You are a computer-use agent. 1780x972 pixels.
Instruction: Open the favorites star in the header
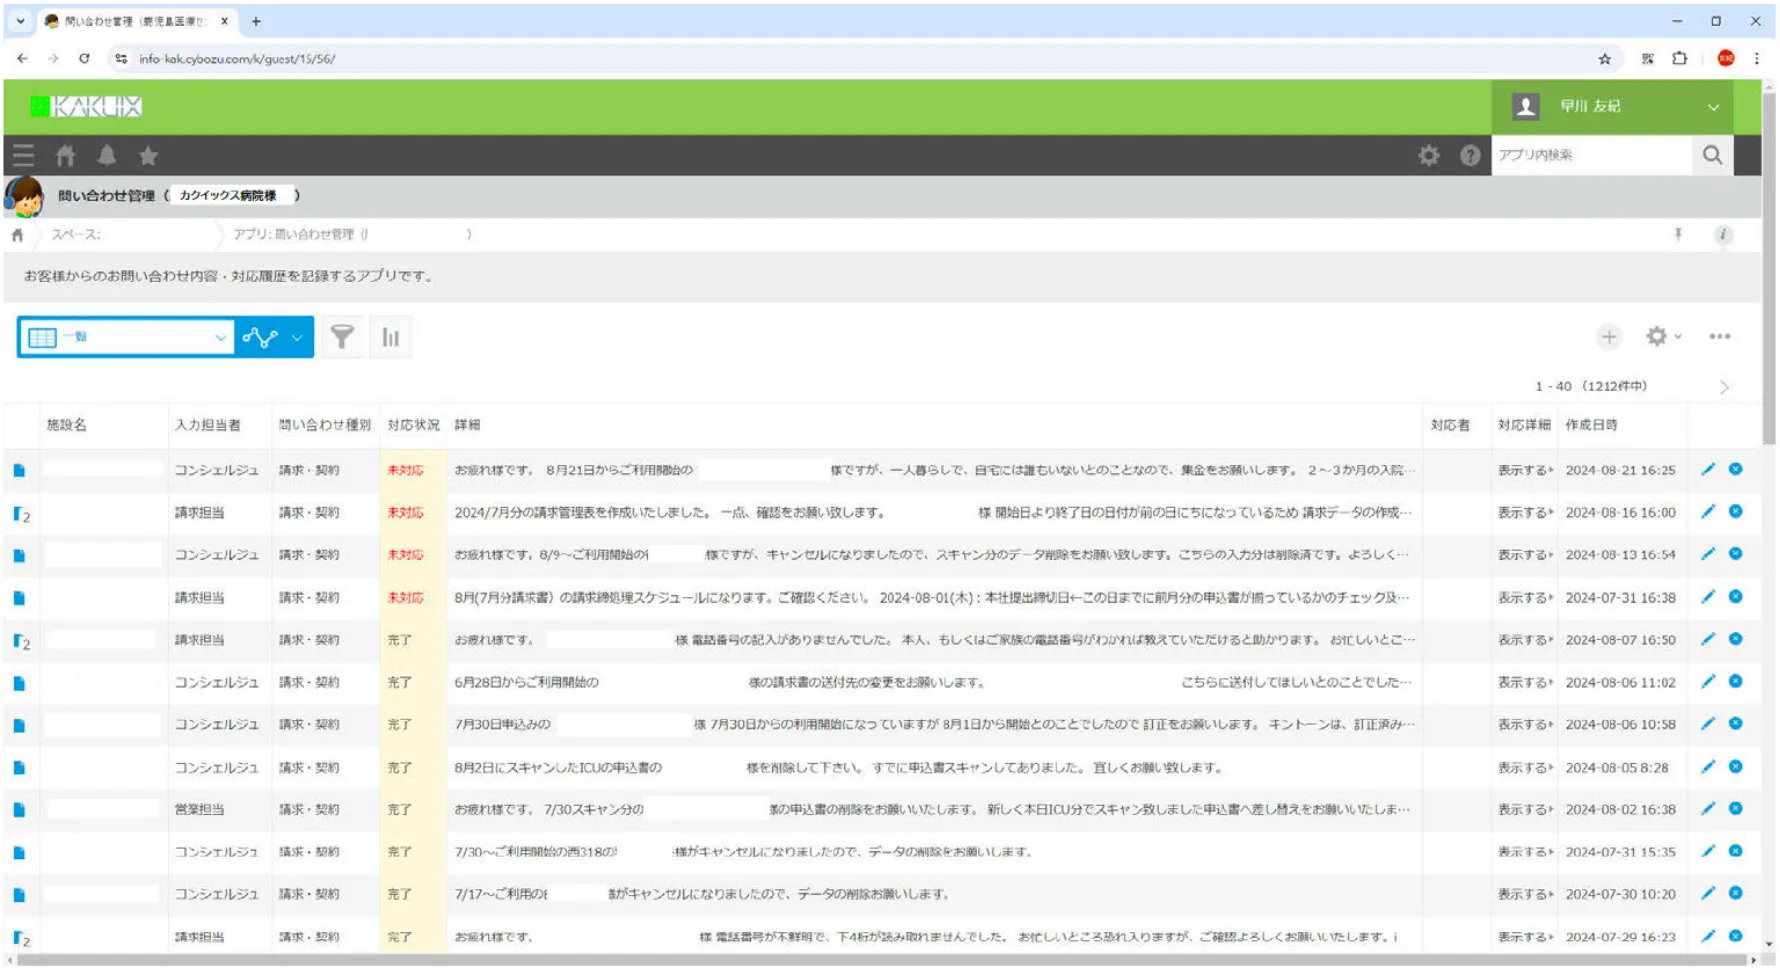click(149, 156)
